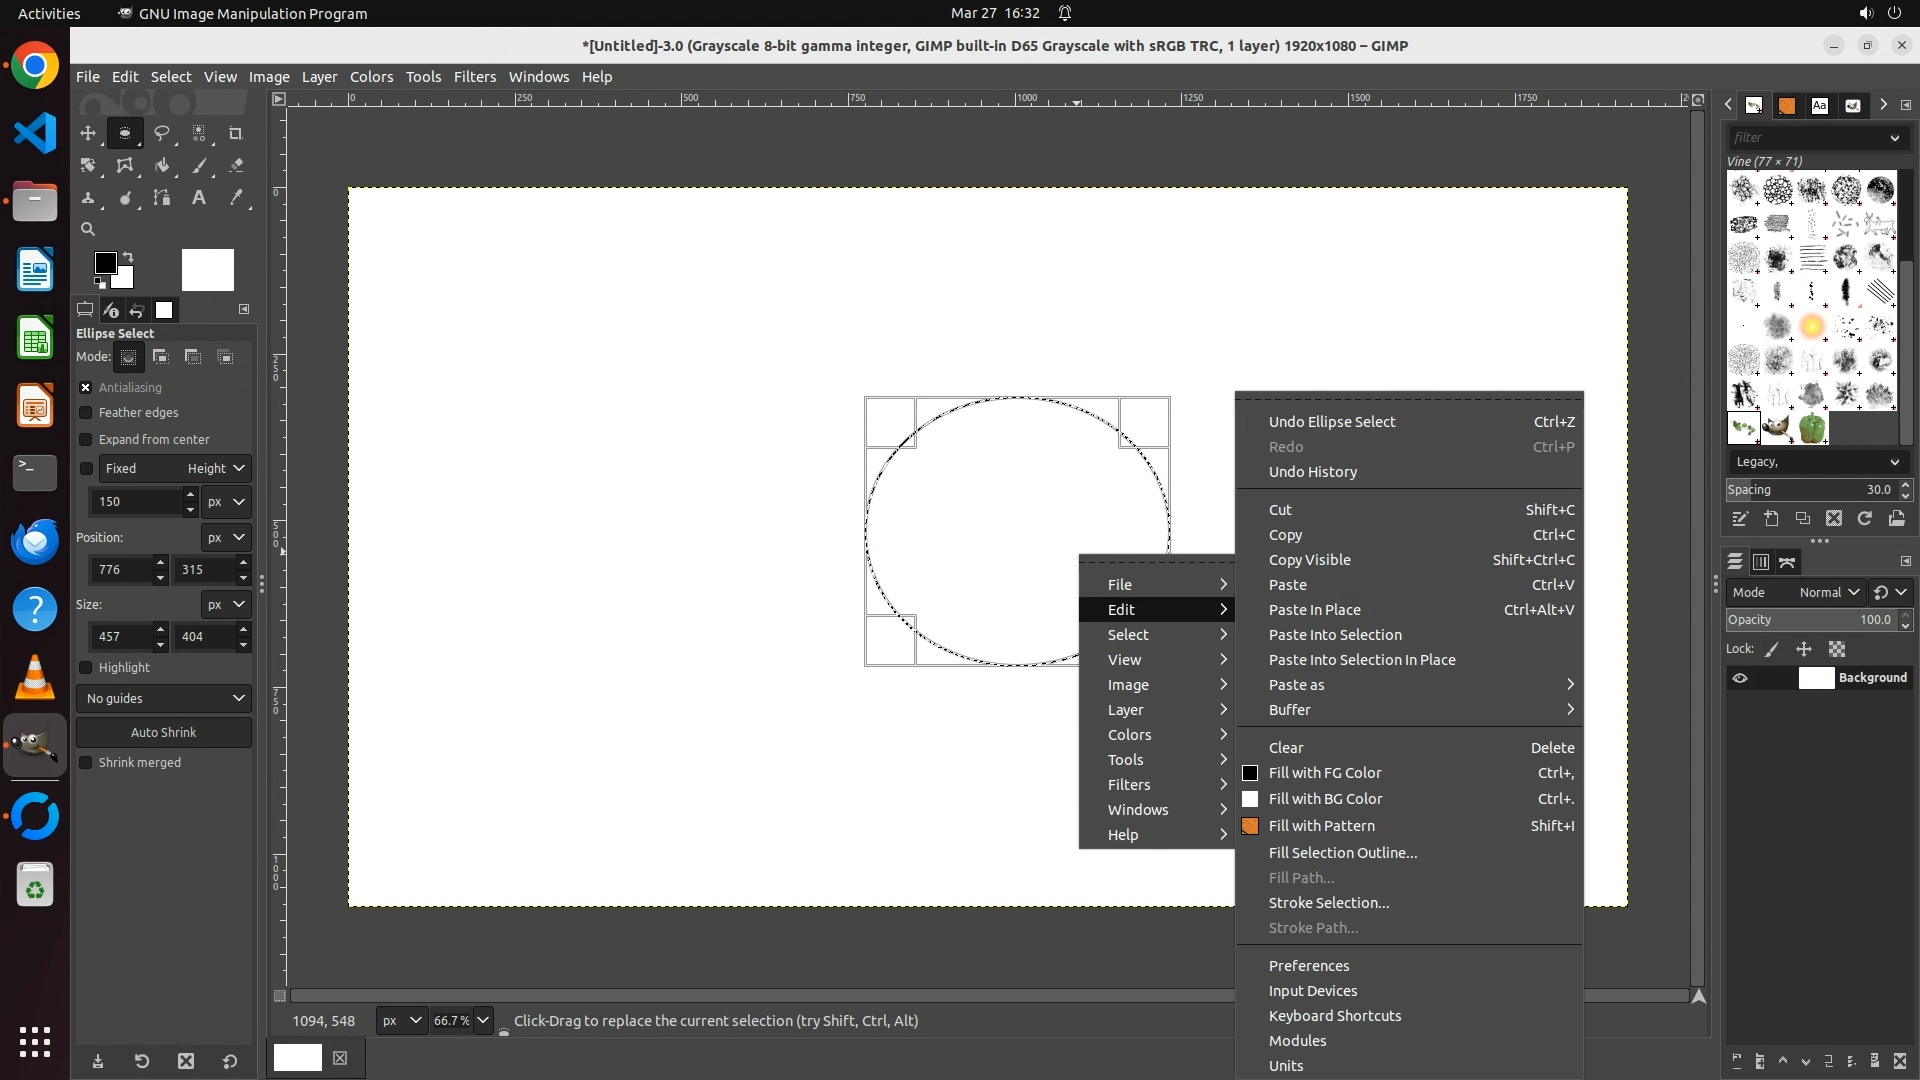
Task: Click the black foreground color swatch
Action: (104, 263)
